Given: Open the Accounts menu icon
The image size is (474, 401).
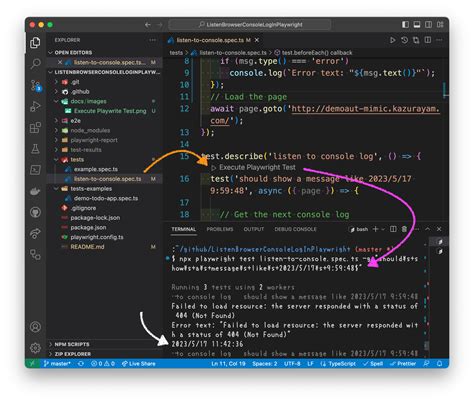Looking at the screenshot, I should tap(35, 327).
